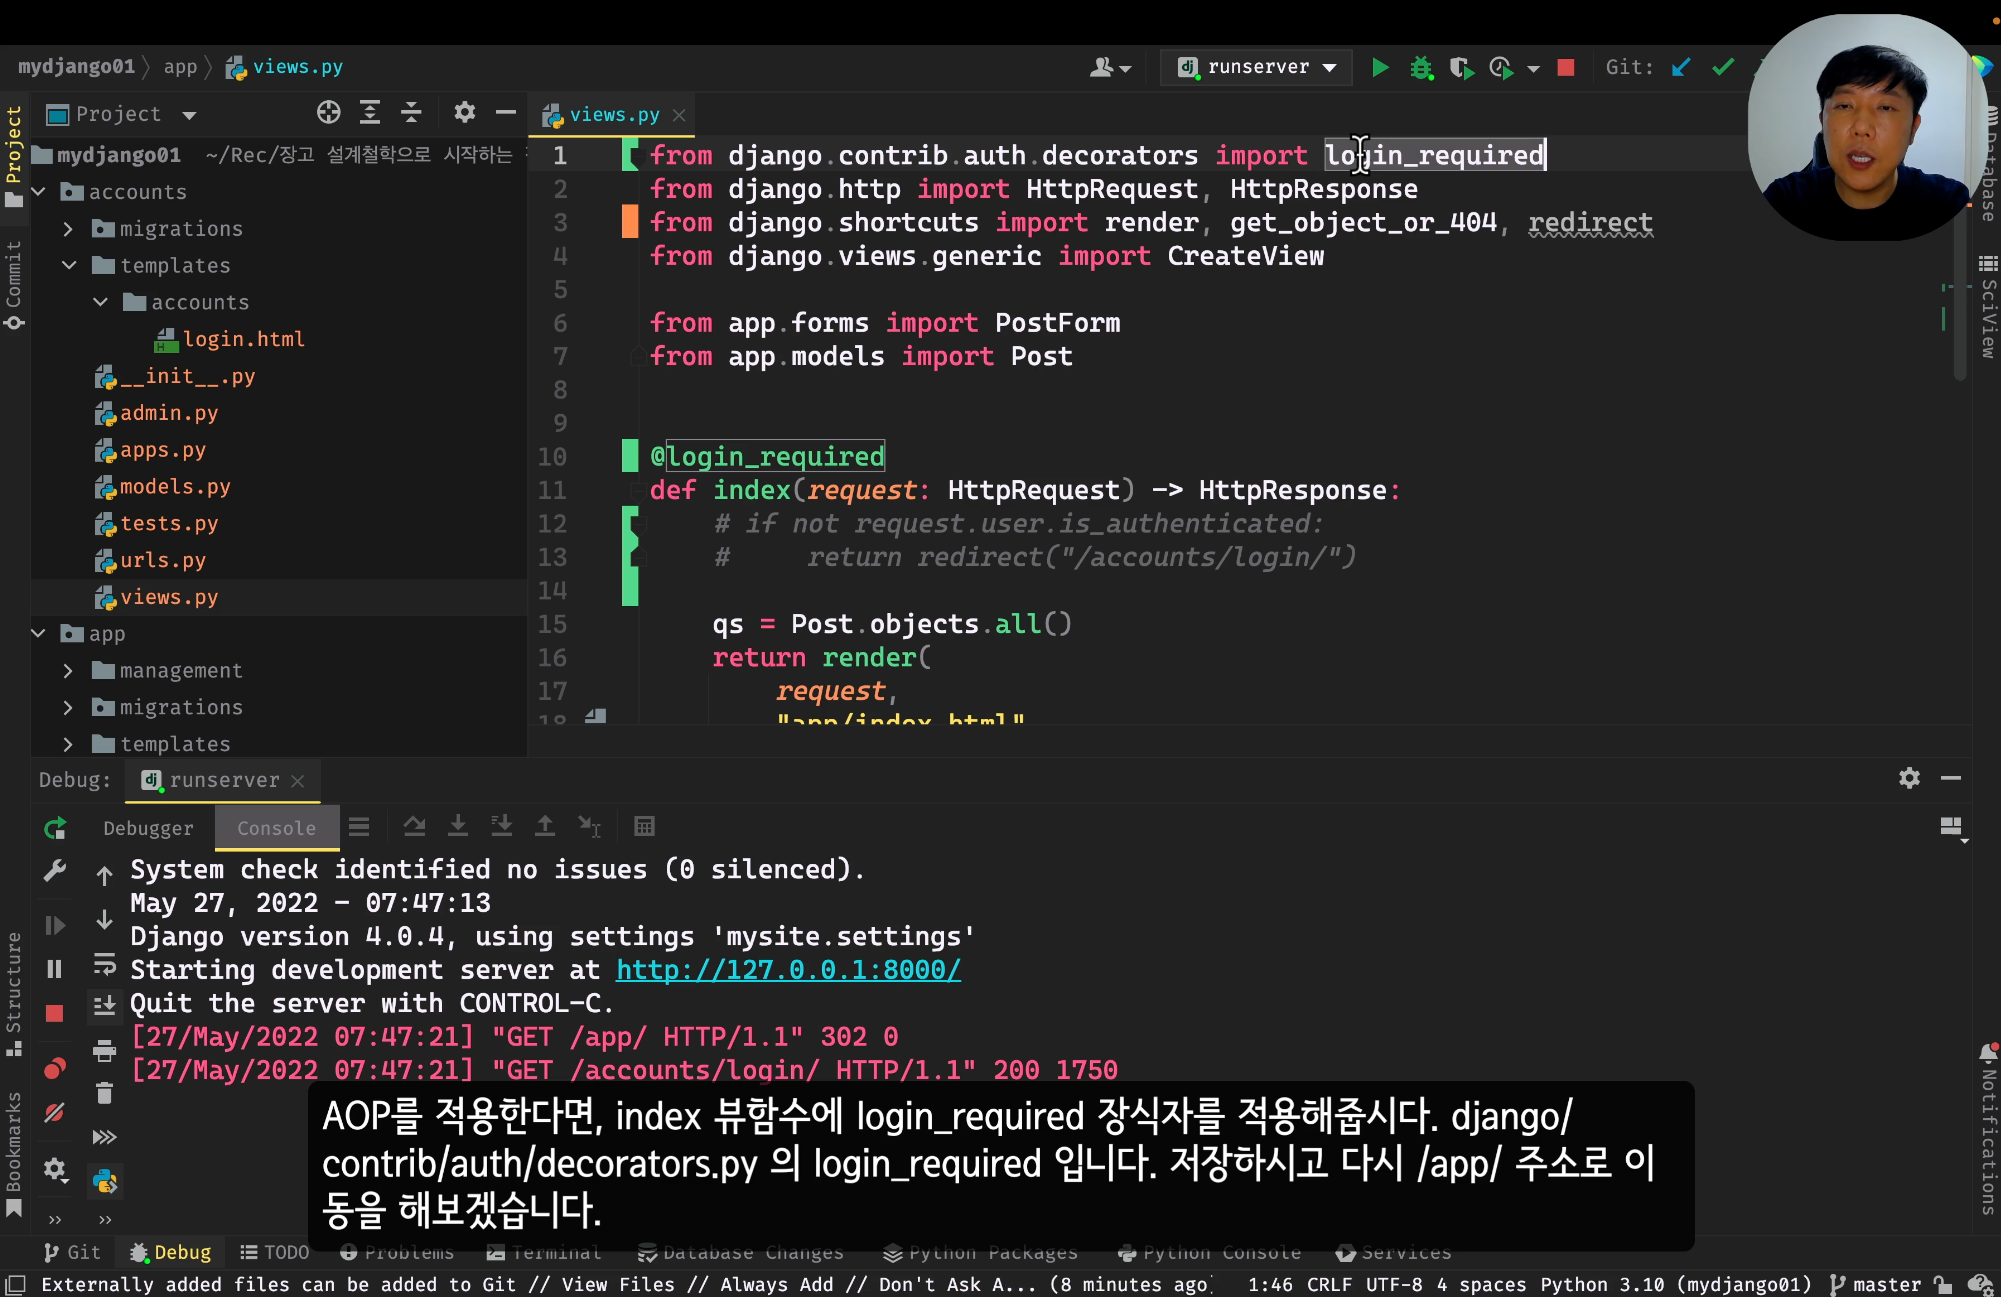Clear console with the trash icon
Viewport: 2001px width, 1297px height.
coord(104,1093)
